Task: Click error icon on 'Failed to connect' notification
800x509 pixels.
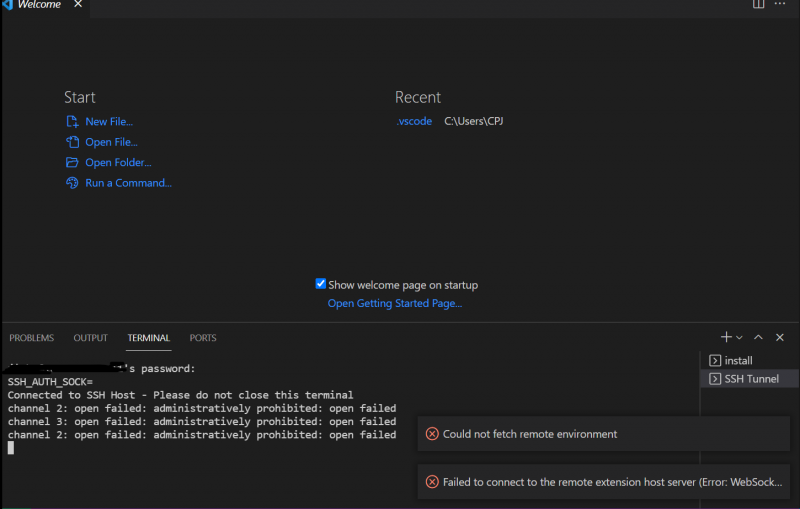Action: 432,482
